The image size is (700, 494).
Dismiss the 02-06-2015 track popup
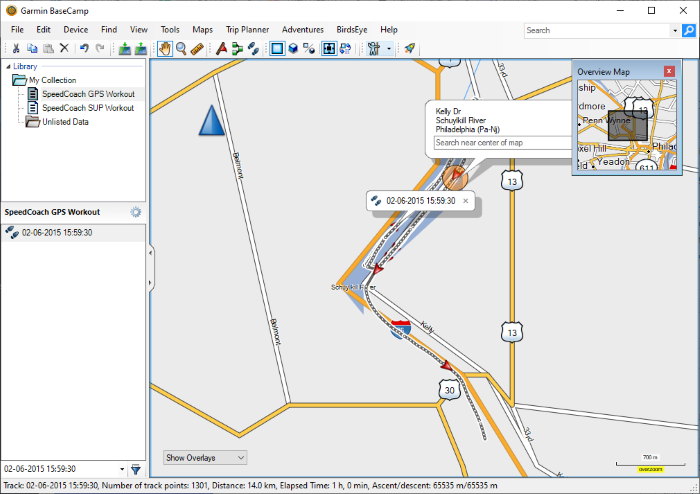[465, 201]
